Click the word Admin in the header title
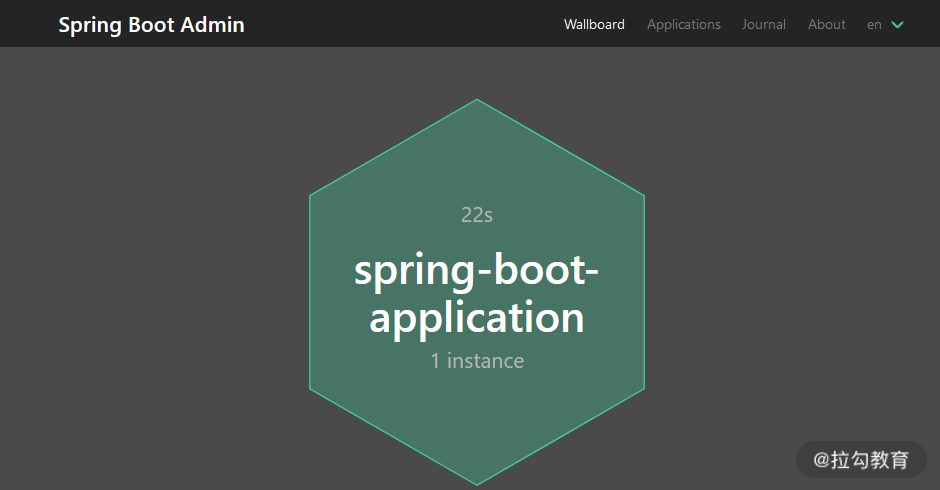 pos(212,25)
